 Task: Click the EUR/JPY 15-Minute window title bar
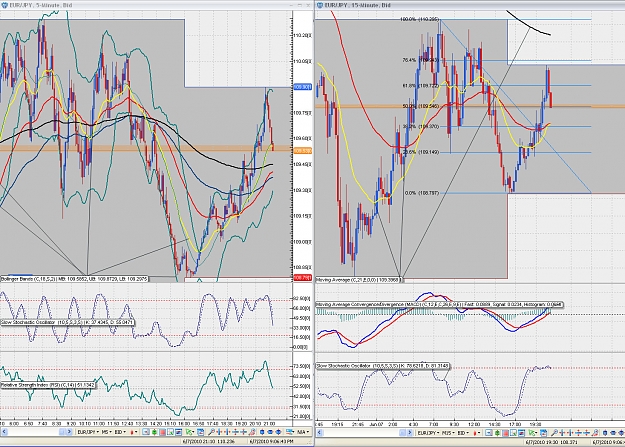(x=470, y=5)
